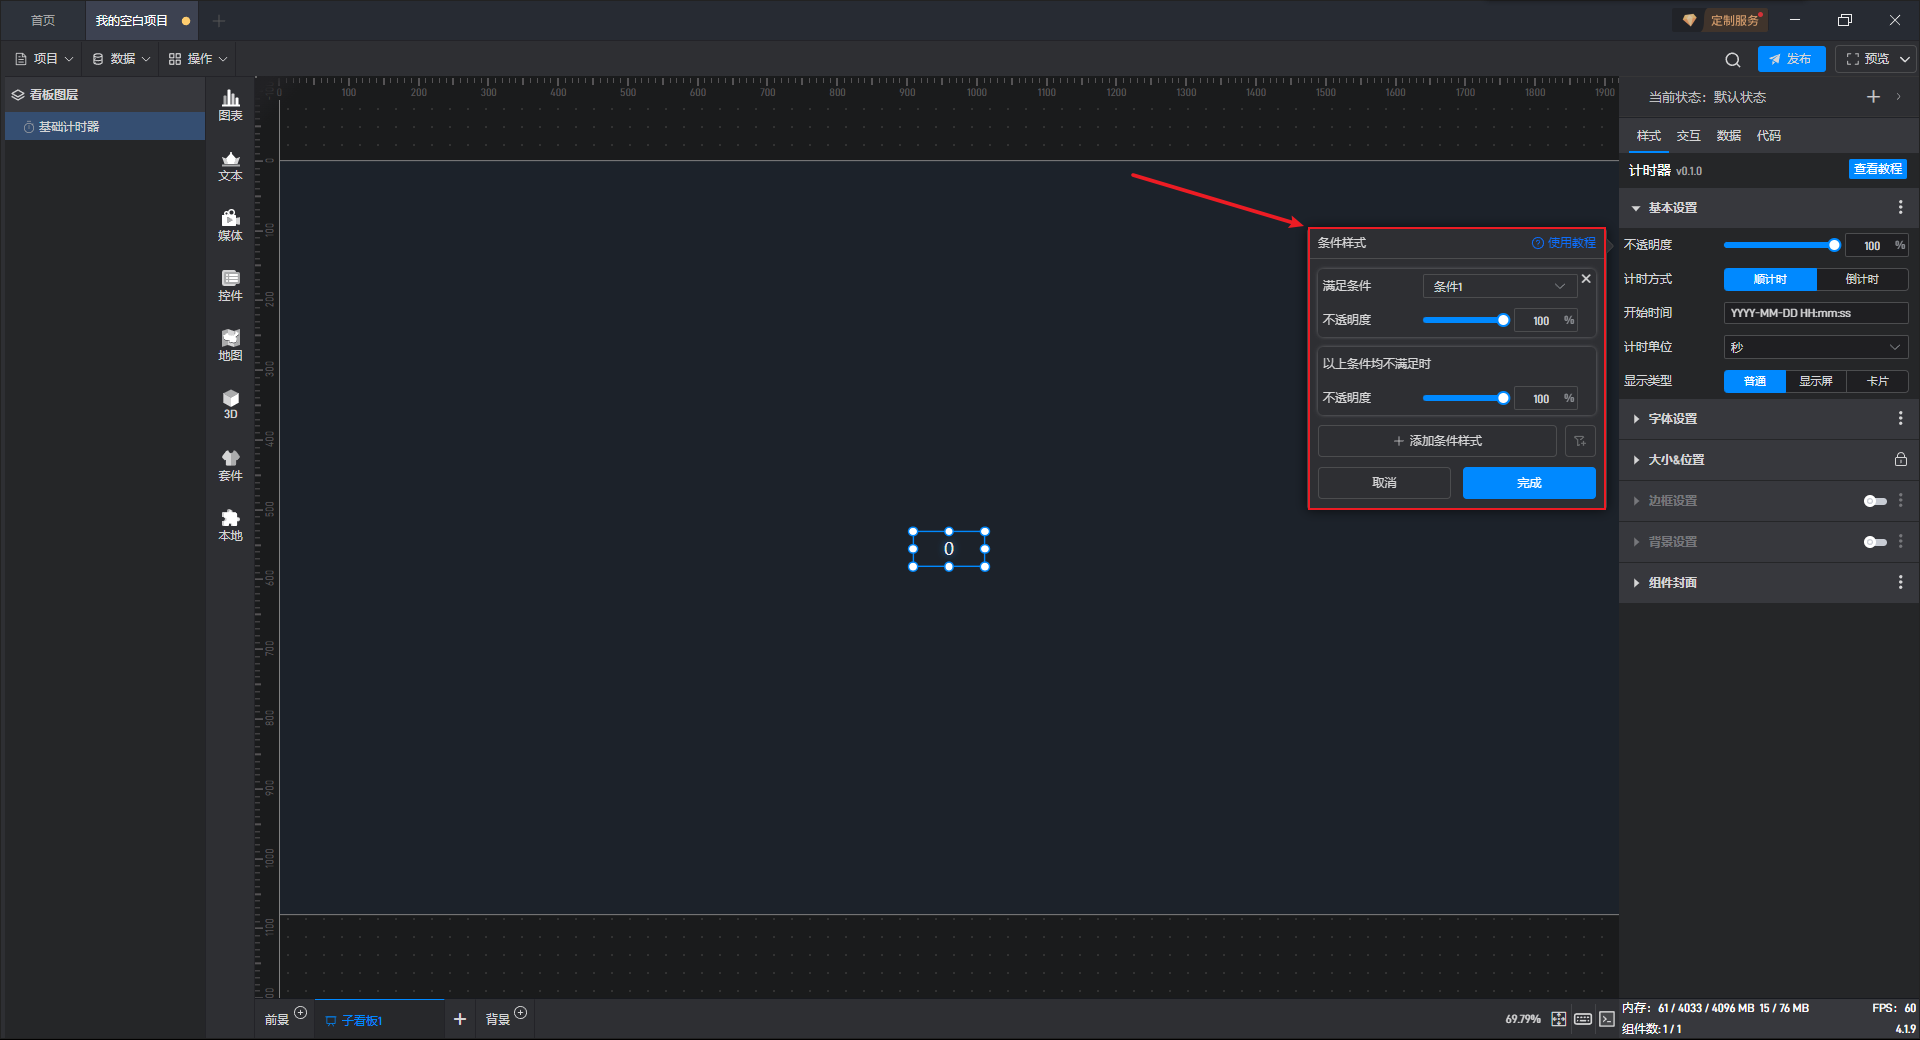
Task: Open 字体设置 more options menu
Action: tap(1900, 419)
